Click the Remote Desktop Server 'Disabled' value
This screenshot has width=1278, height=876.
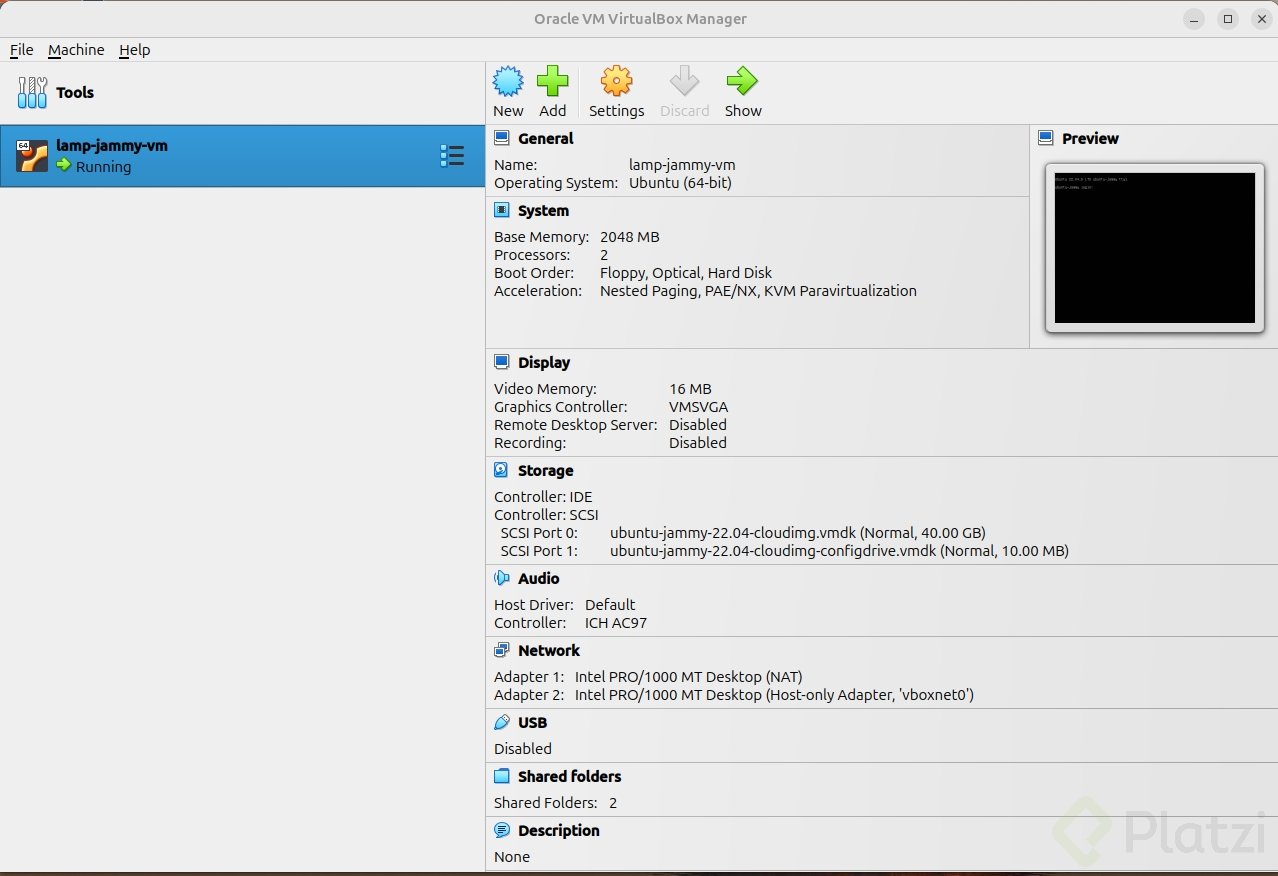coord(698,425)
